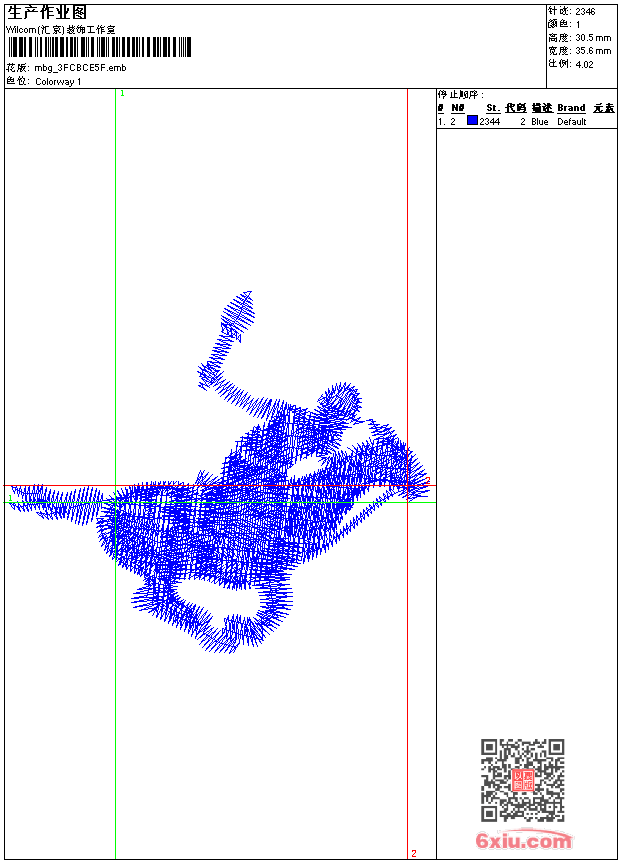
Task: Click the Brand column header
Action: pos(571,108)
